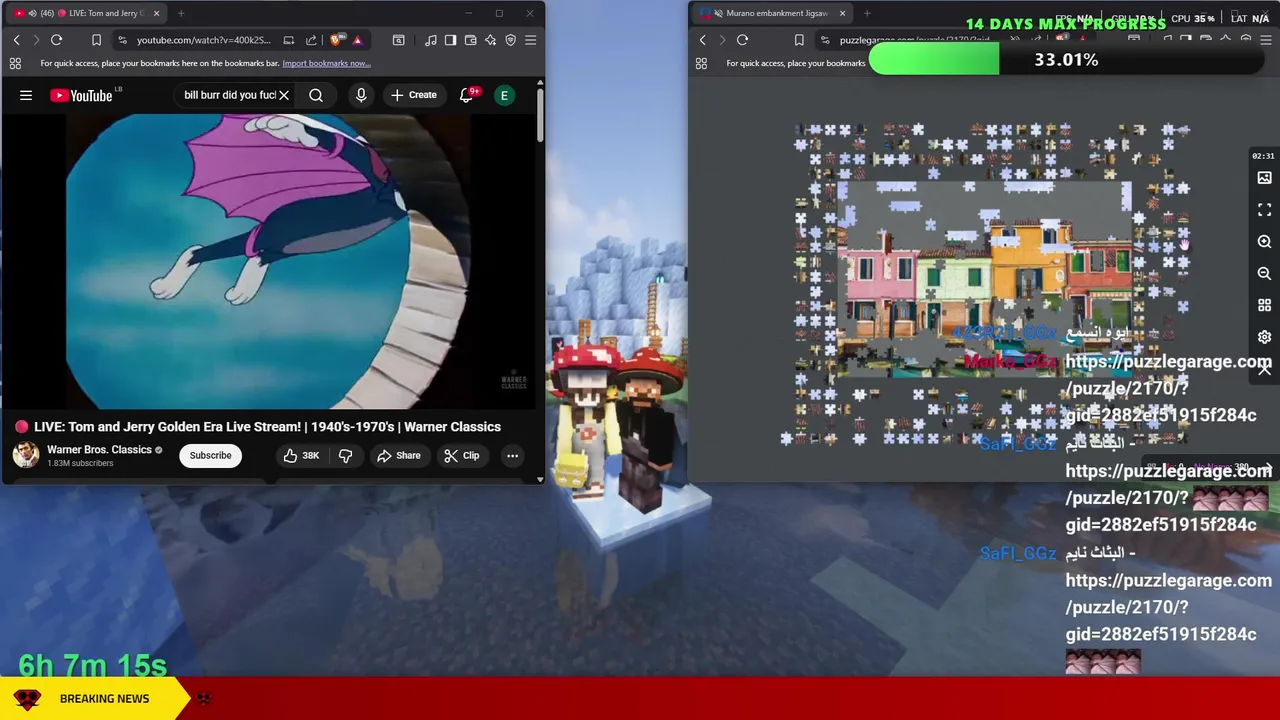Mute the Tom and Jerry tab audio icon
The width and height of the screenshot is (1280, 720).
32,13
